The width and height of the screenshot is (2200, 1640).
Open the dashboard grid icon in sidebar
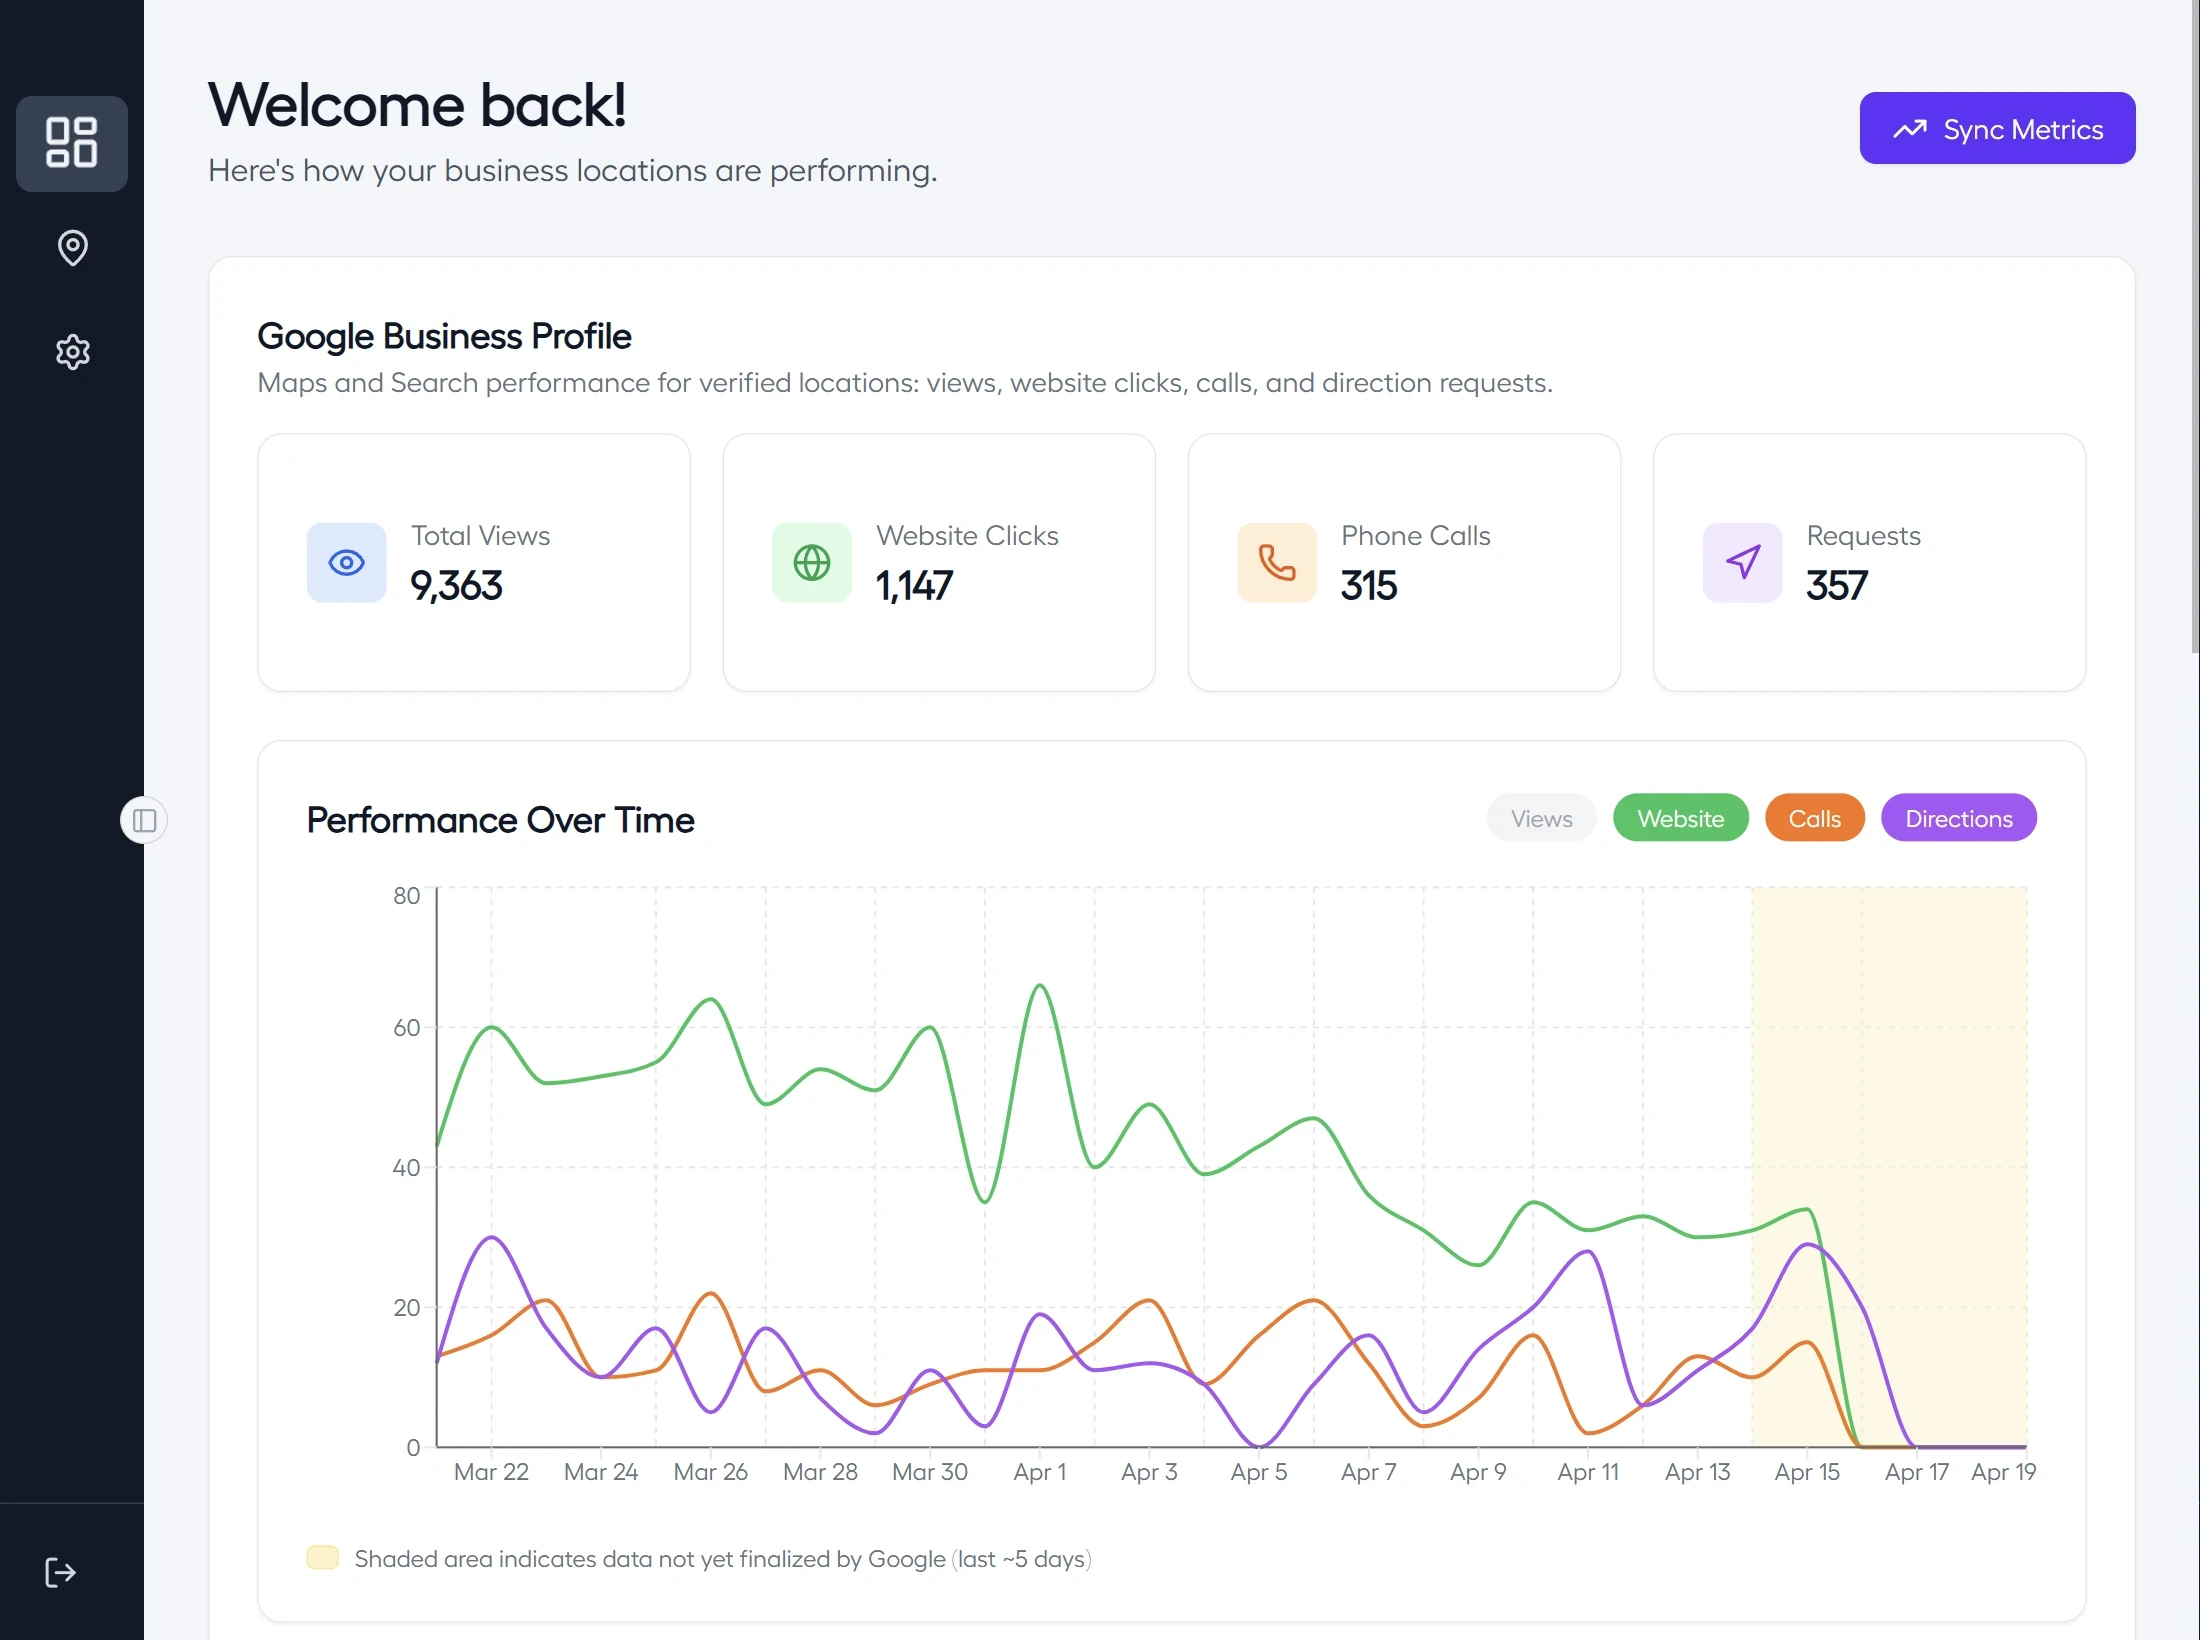click(x=72, y=143)
